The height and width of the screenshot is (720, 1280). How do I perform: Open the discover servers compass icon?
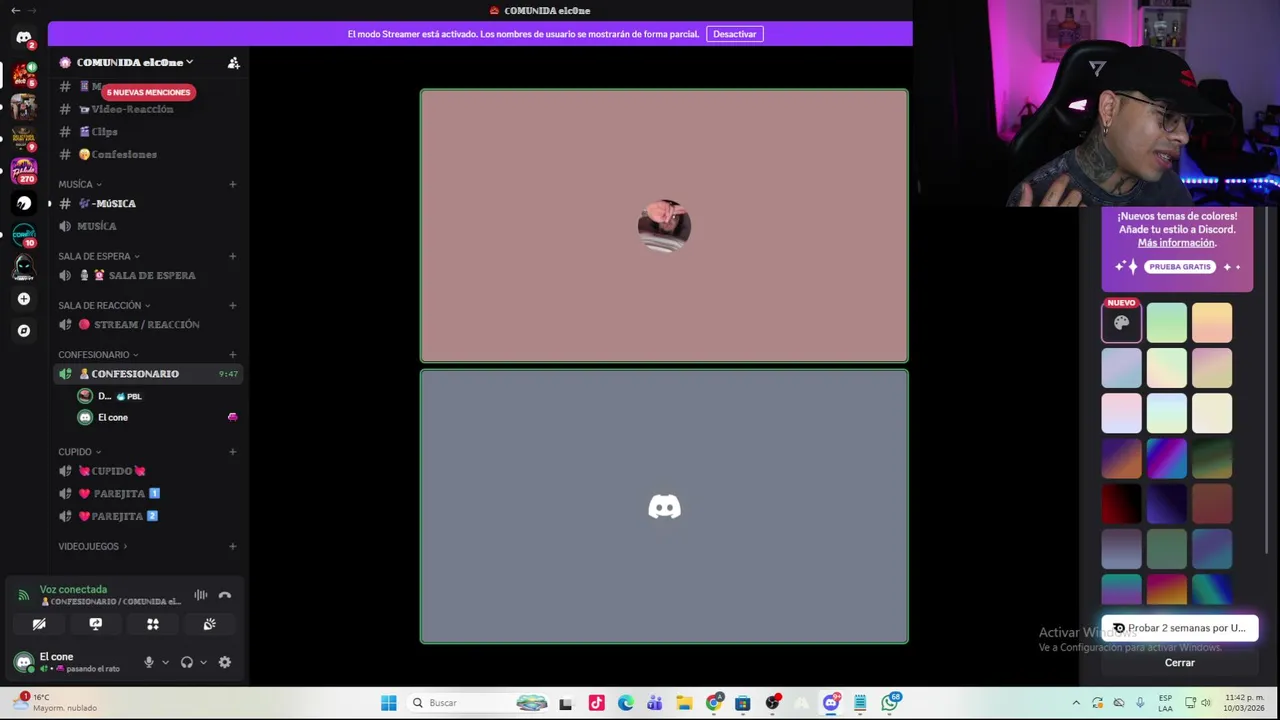(x=24, y=331)
